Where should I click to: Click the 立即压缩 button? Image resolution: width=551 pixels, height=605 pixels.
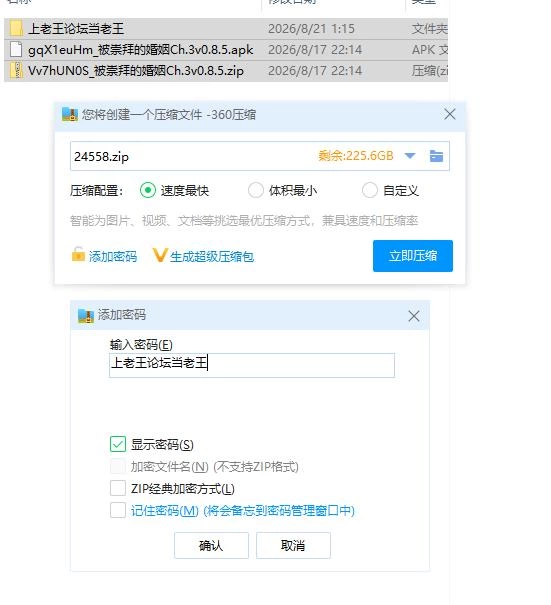click(x=413, y=256)
